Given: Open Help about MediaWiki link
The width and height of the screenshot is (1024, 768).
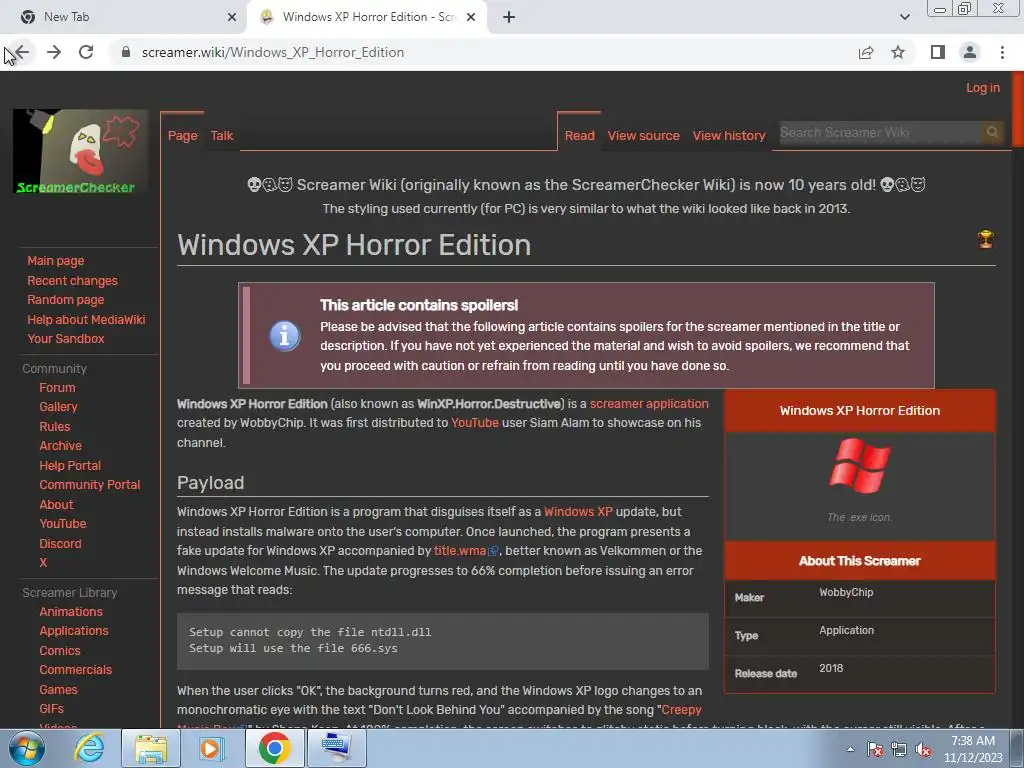Looking at the screenshot, I should point(86,319).
